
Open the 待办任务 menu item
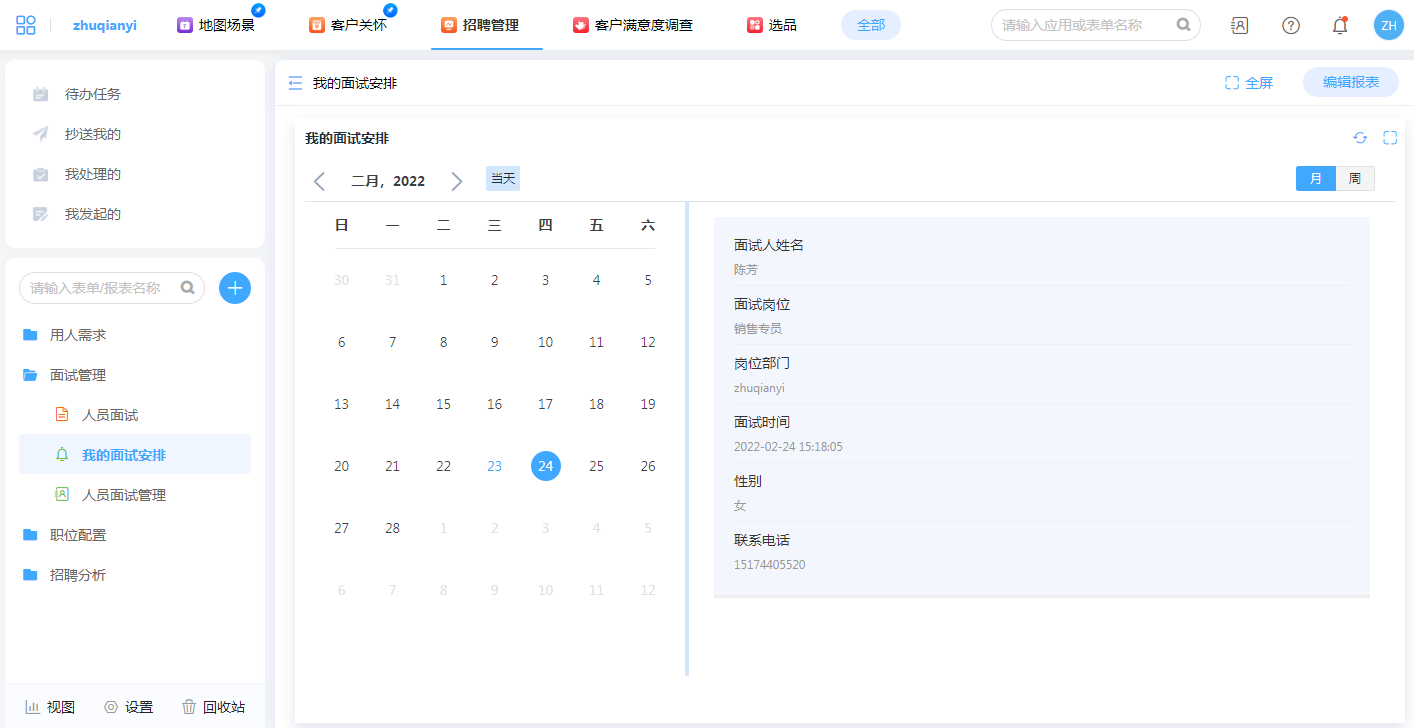(x=92, y=94)
